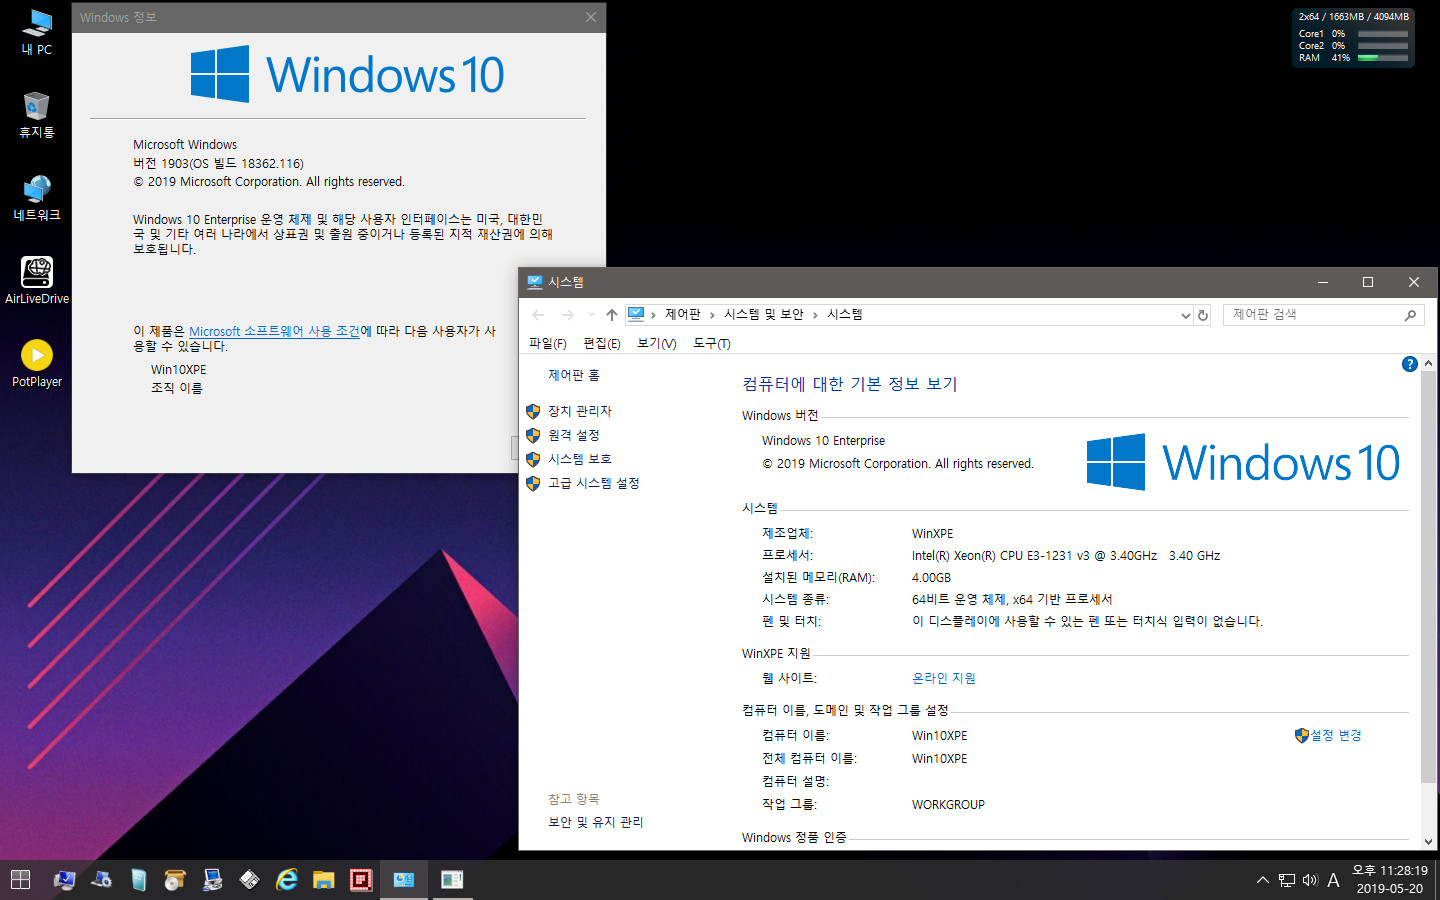Open the Windows Start button
The height and width of the screenshot is (900, 1440).
[x=20, y=880]
